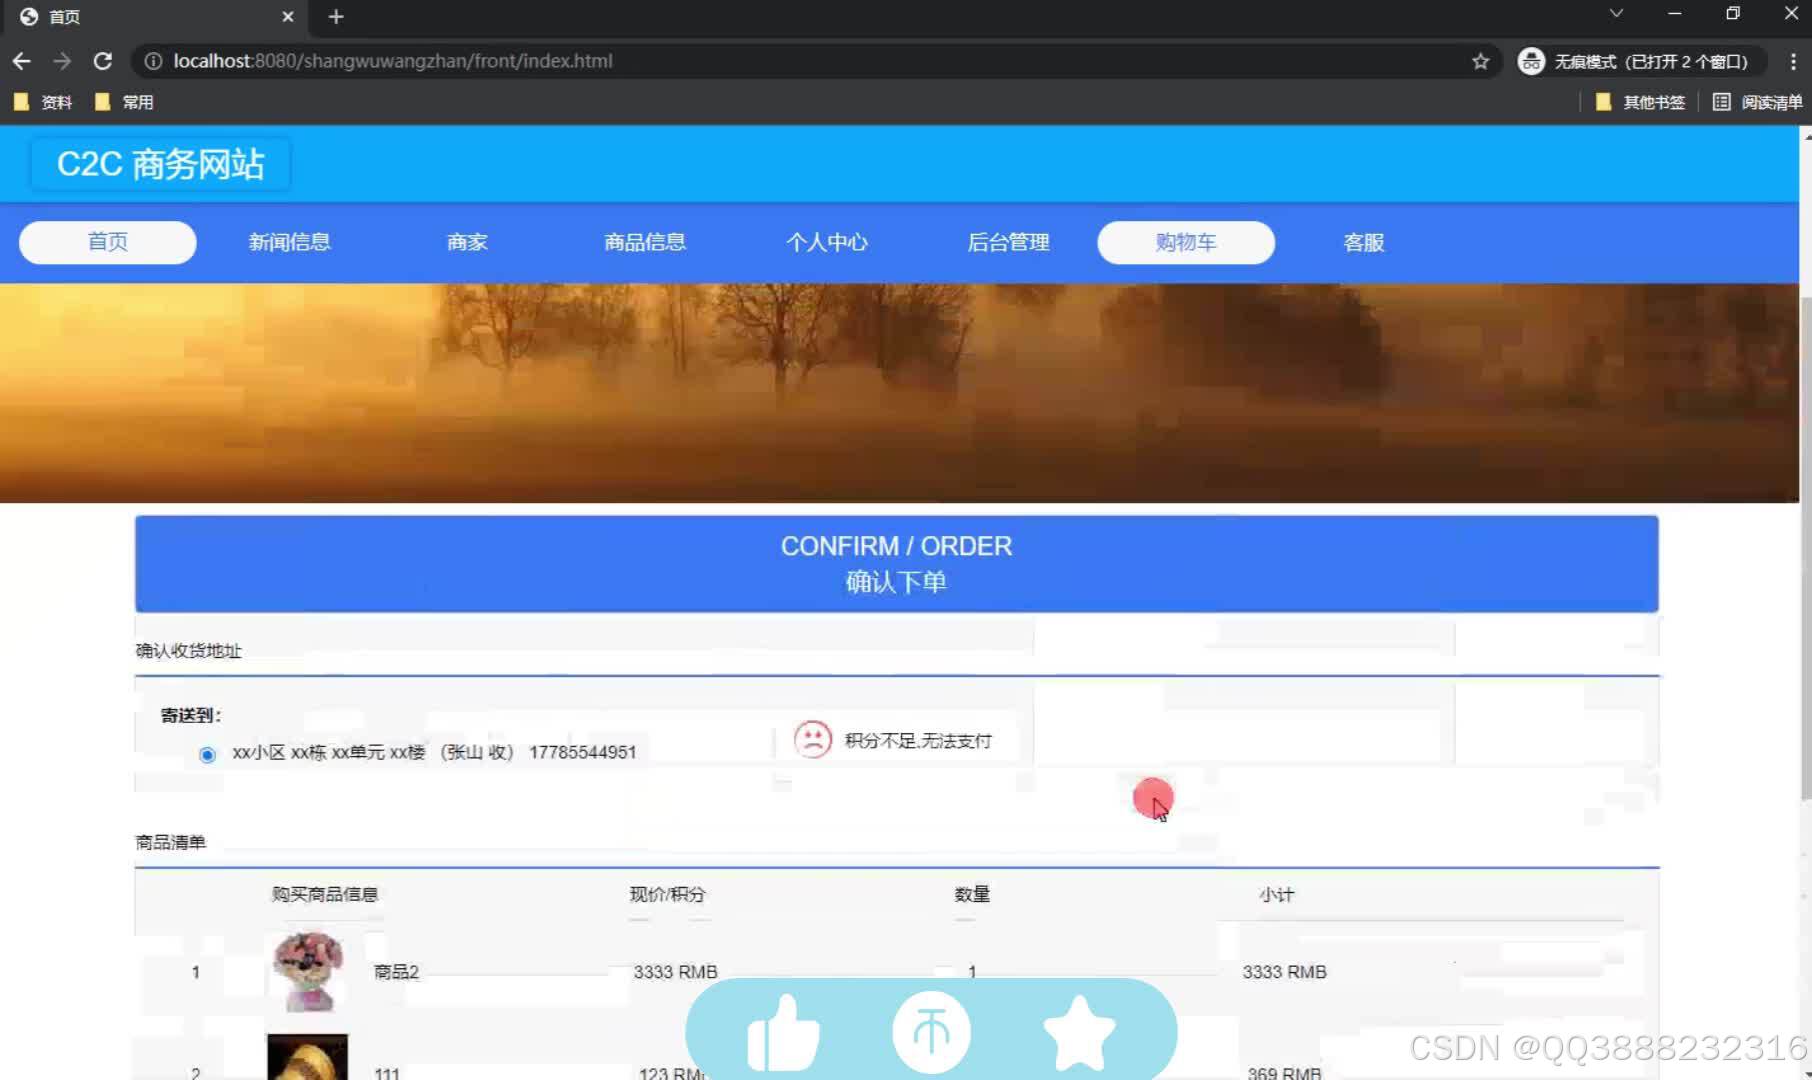Open the 阅读清单 reading list icon

tap(1721, 101)
